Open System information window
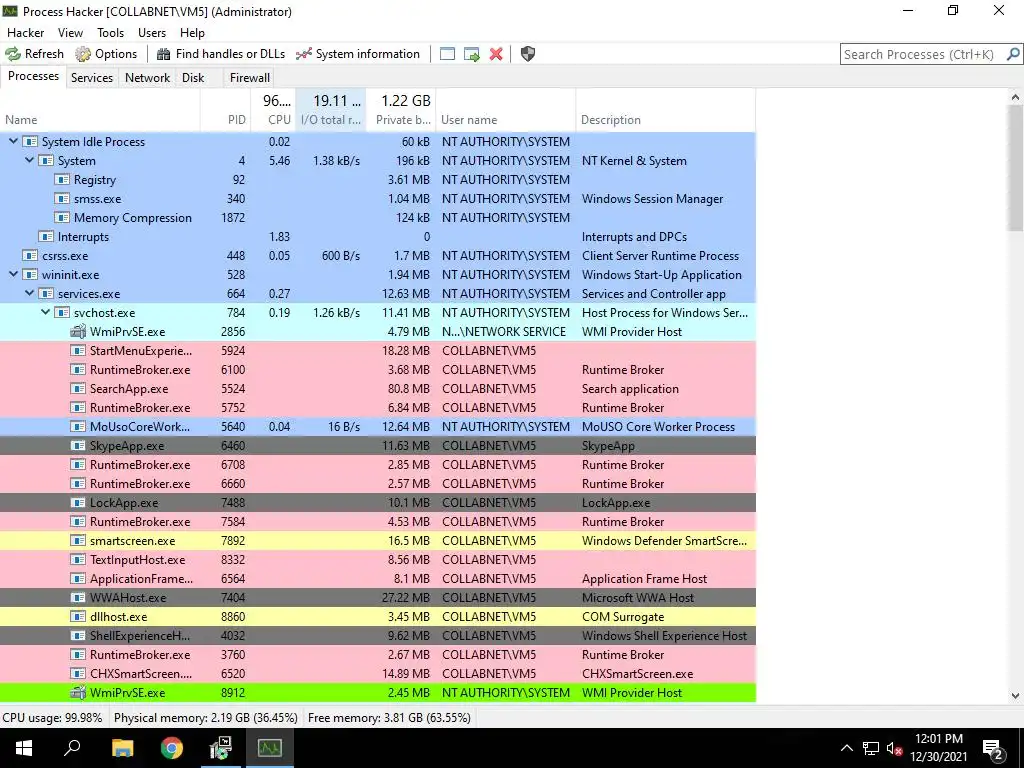The height and width of the screenshot is (768, 1024). pyautogui.click(x=358, y=54)
